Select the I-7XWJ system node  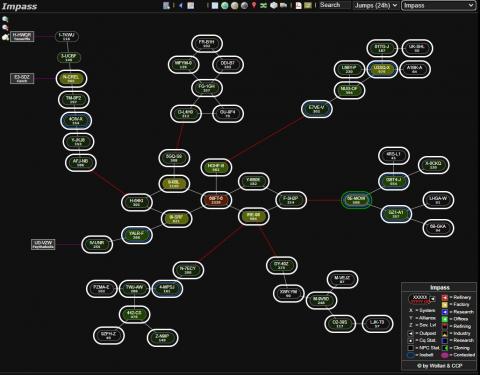click(x=67, y=36)
